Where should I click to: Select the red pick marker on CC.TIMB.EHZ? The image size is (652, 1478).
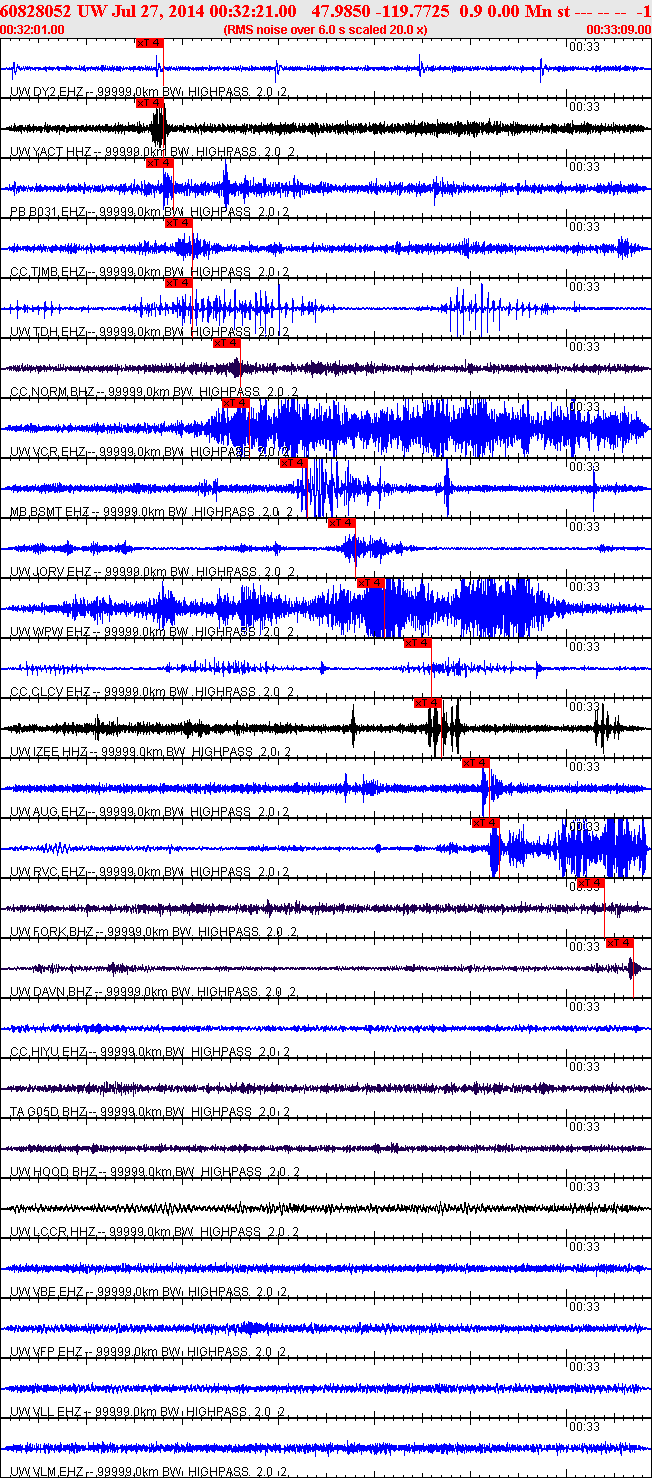pos(178,223)
